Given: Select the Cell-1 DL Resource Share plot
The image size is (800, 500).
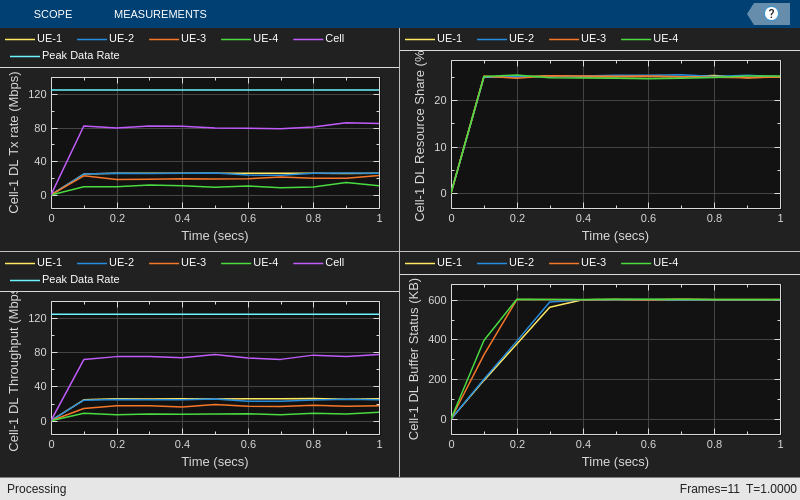Looking at the screenshot, I should pyautogui.click(x=616, y=134).
